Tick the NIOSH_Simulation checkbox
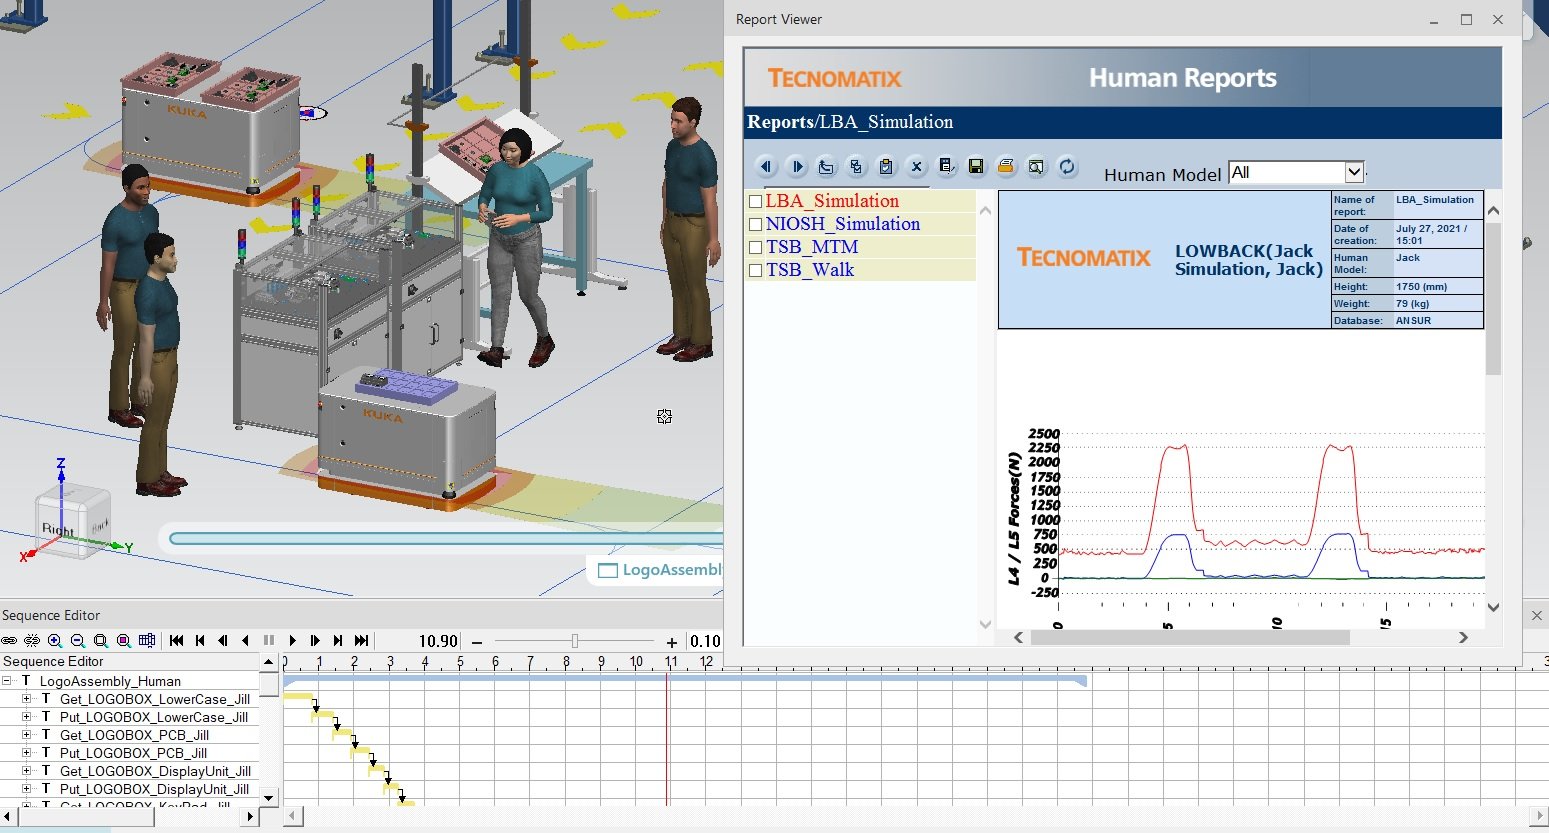 tap(756, 225)
